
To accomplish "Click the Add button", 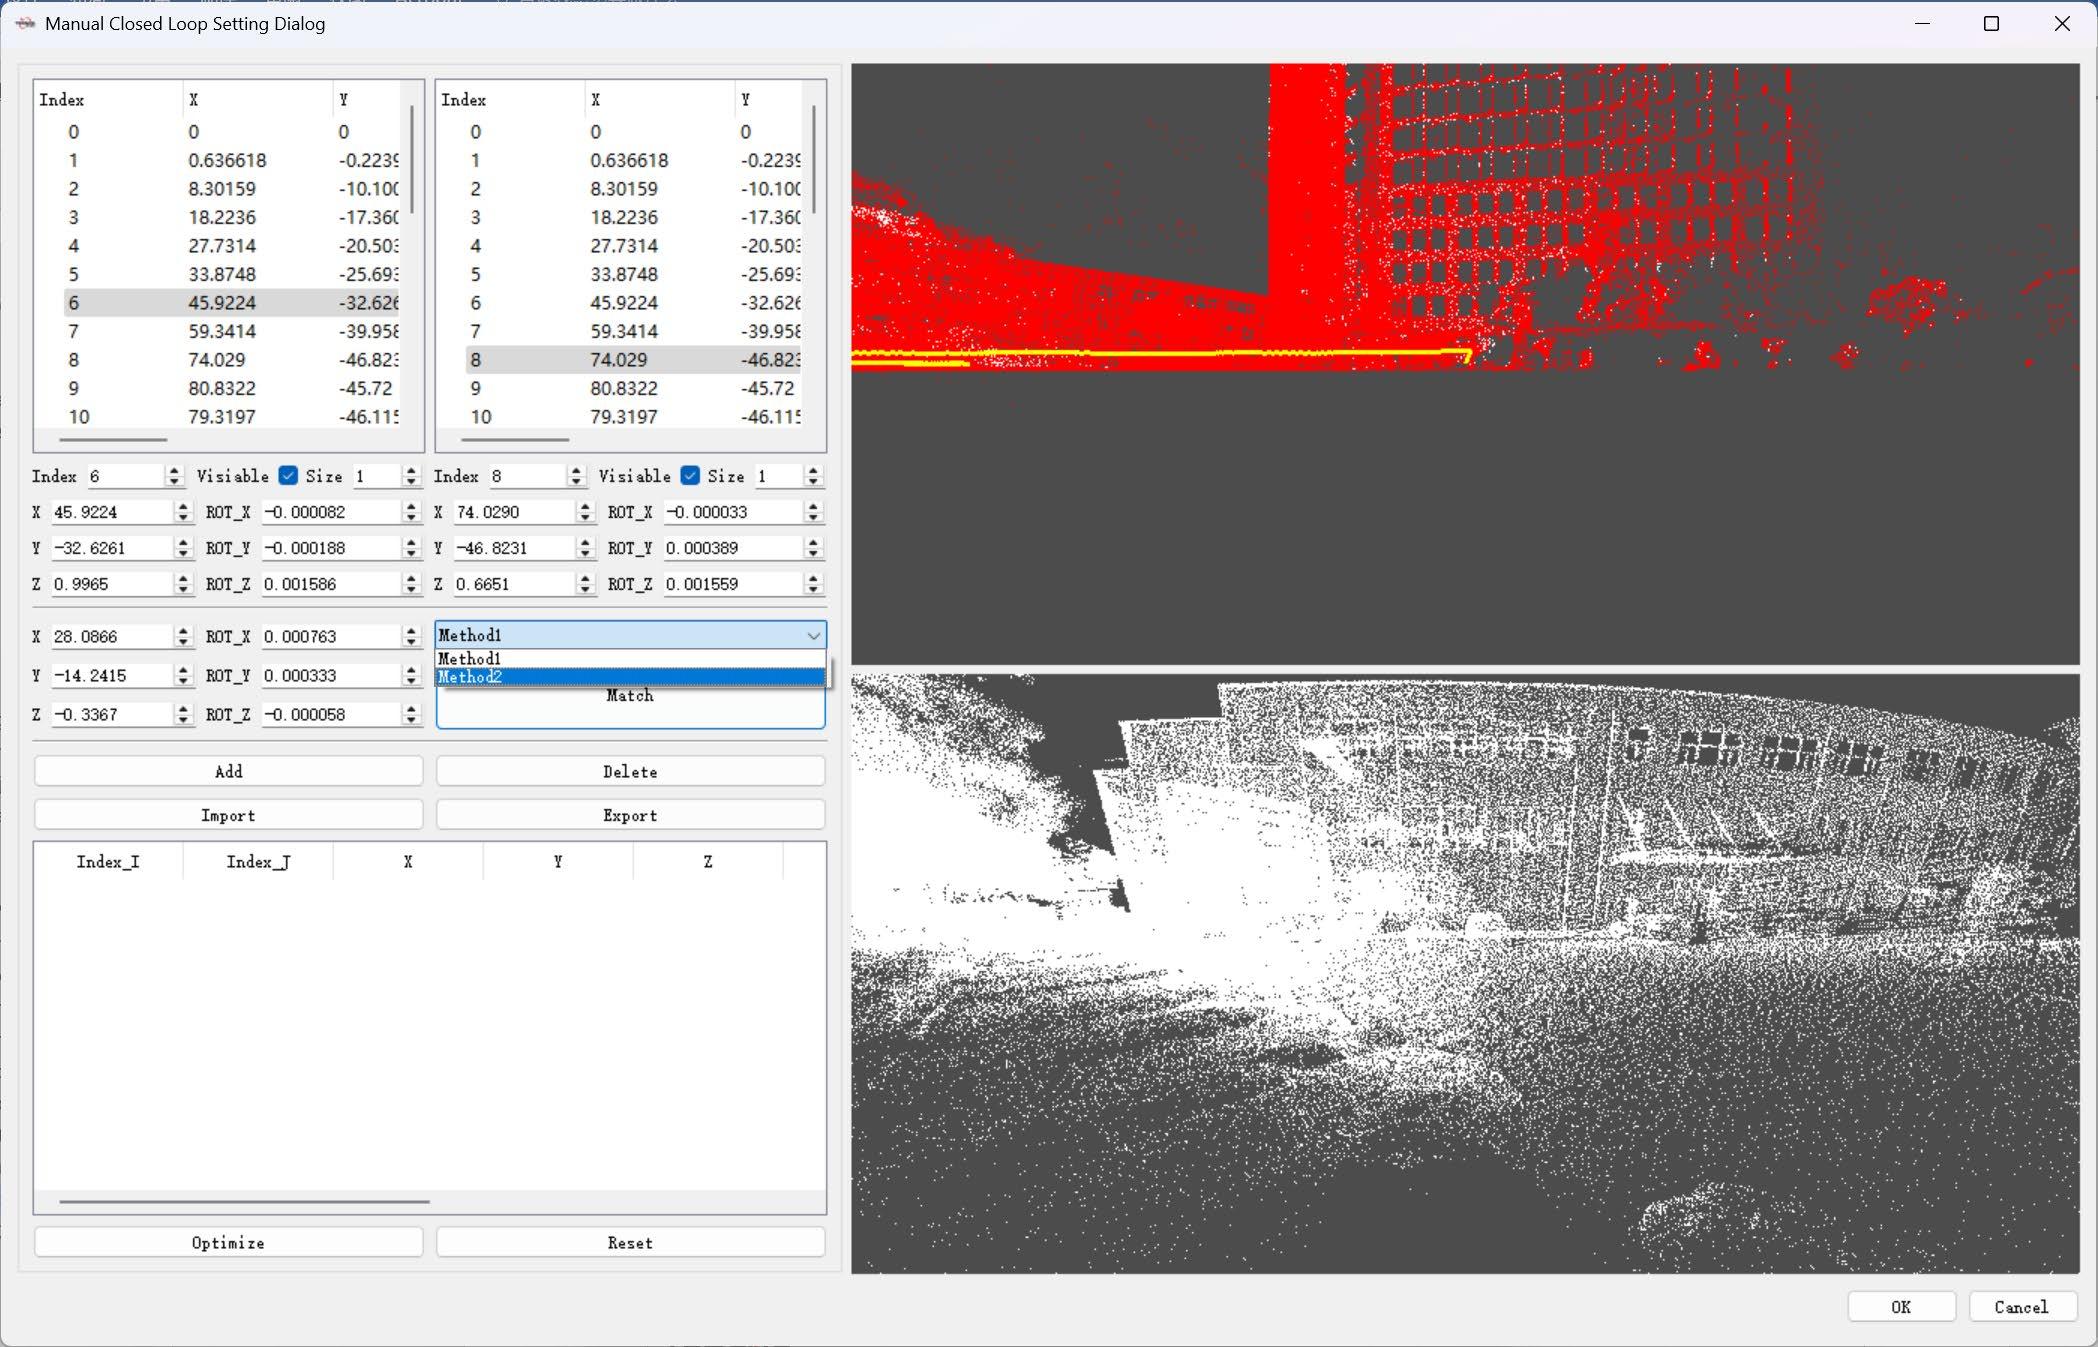I will [228, 771].
